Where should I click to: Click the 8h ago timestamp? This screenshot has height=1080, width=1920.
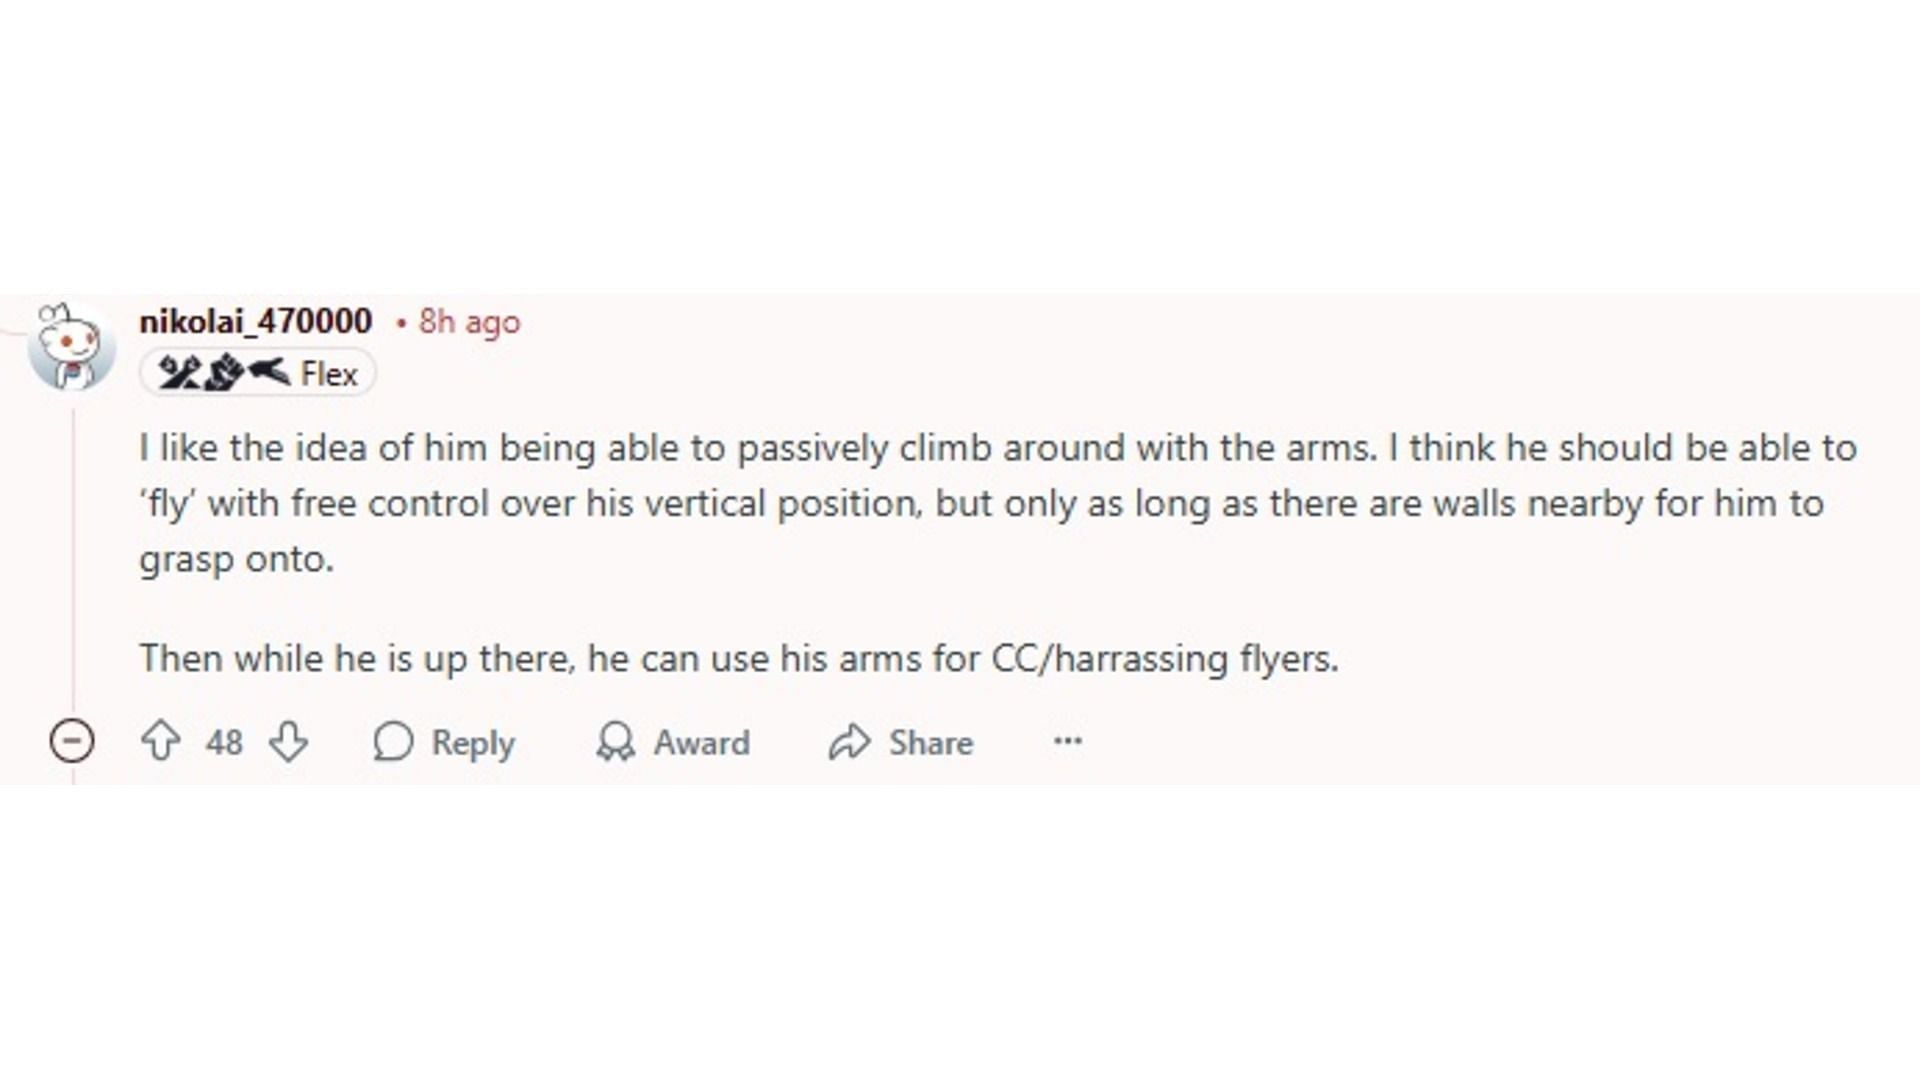tap(468, 320)
